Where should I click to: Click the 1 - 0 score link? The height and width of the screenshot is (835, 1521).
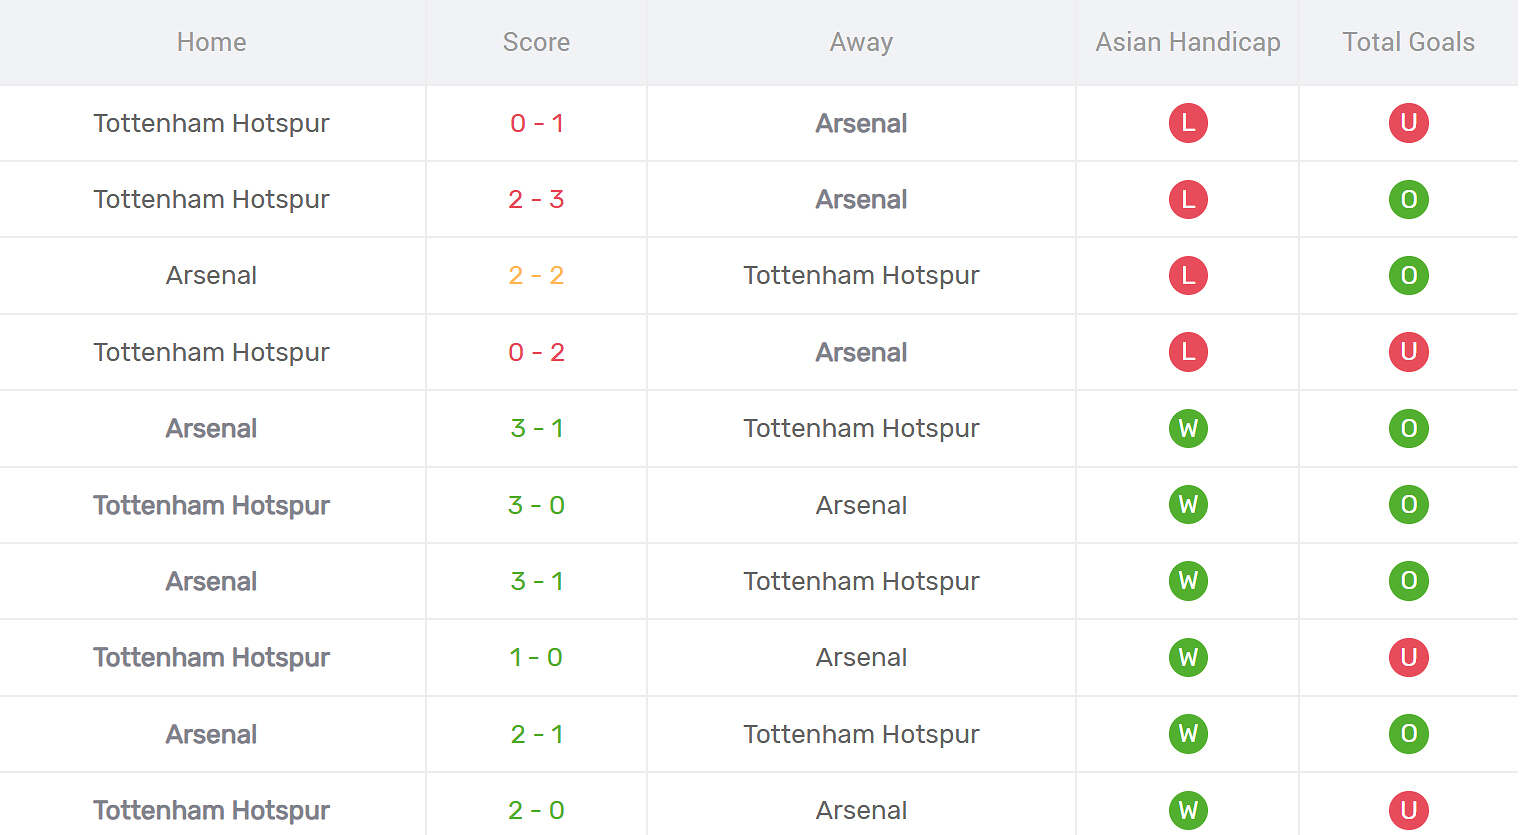[536, 657]
